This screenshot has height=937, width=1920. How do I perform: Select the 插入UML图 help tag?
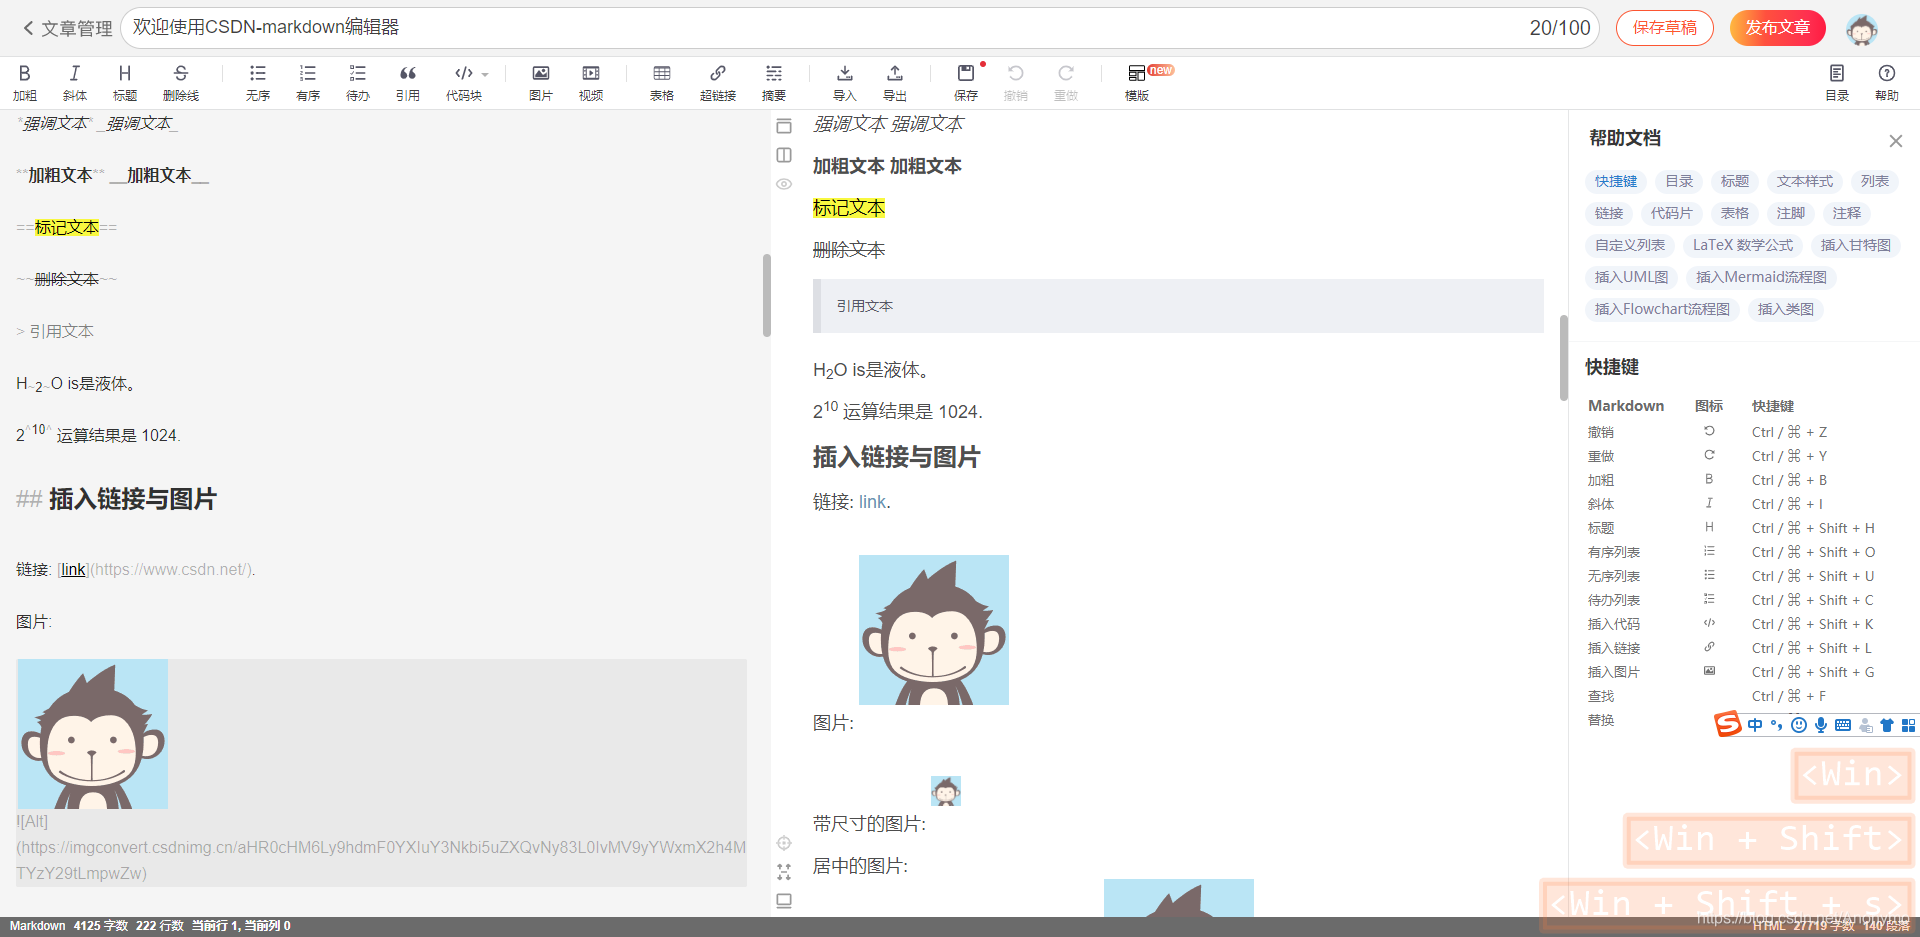pos(1632,277)
